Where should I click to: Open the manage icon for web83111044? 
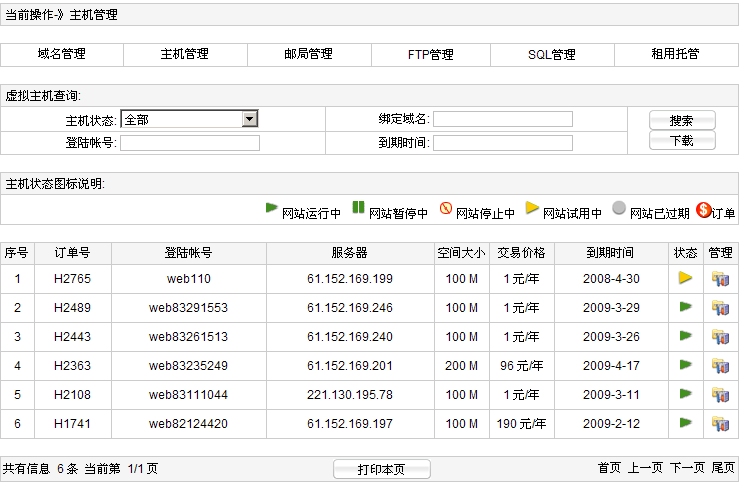point(720,395)
